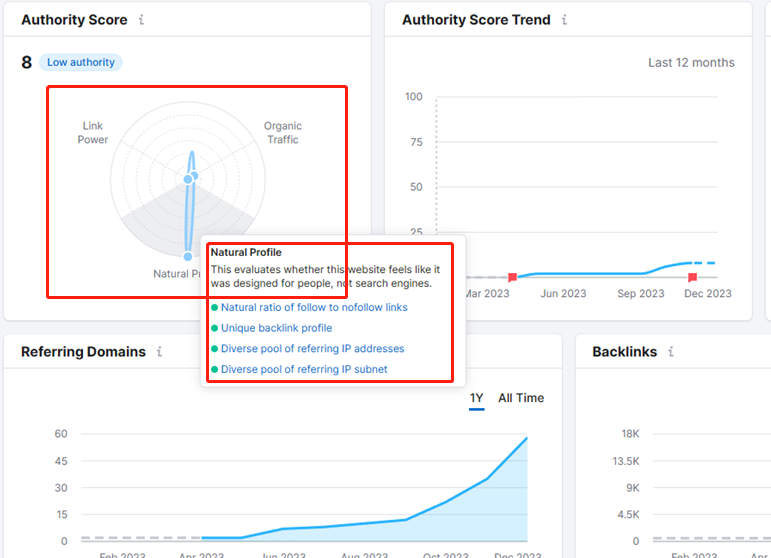Click the Organic Traffic axis label
771x558 pixels.
[x=283, y=133]
